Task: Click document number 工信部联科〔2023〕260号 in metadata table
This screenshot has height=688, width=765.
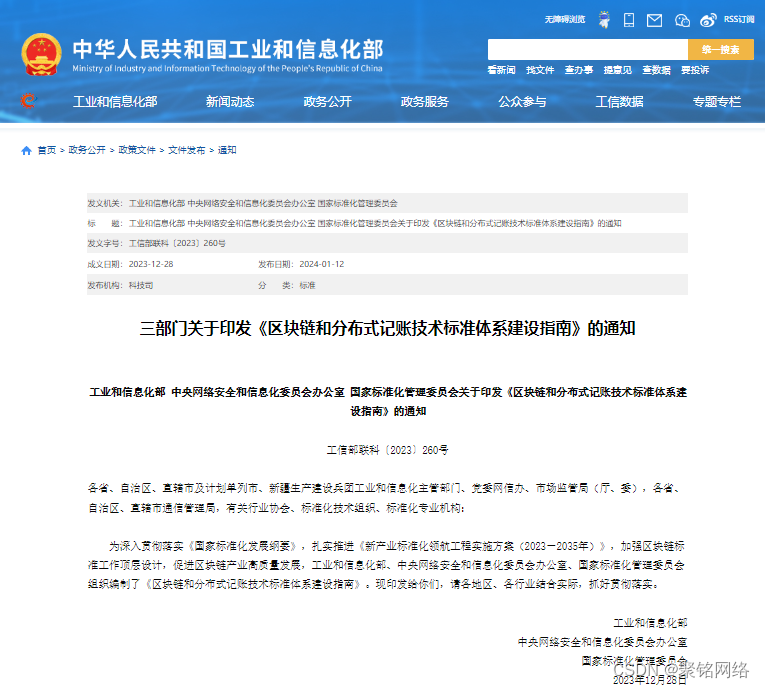Action: point(177,243)
